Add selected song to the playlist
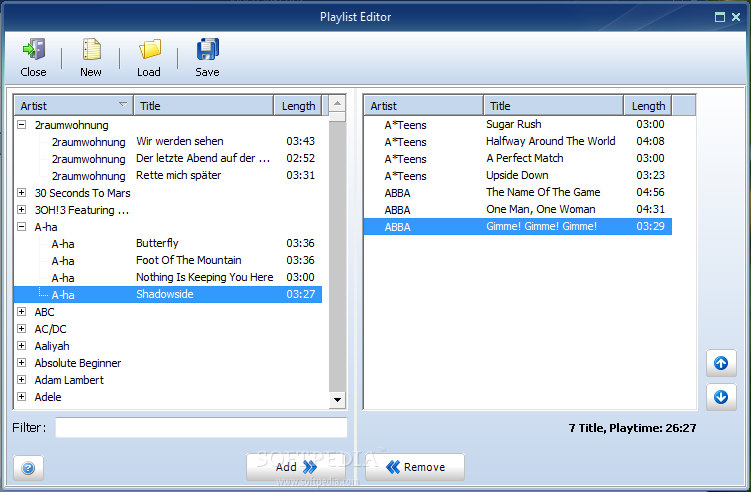Image resolution: width=751 pixels, height=492 pixels. 296,467
